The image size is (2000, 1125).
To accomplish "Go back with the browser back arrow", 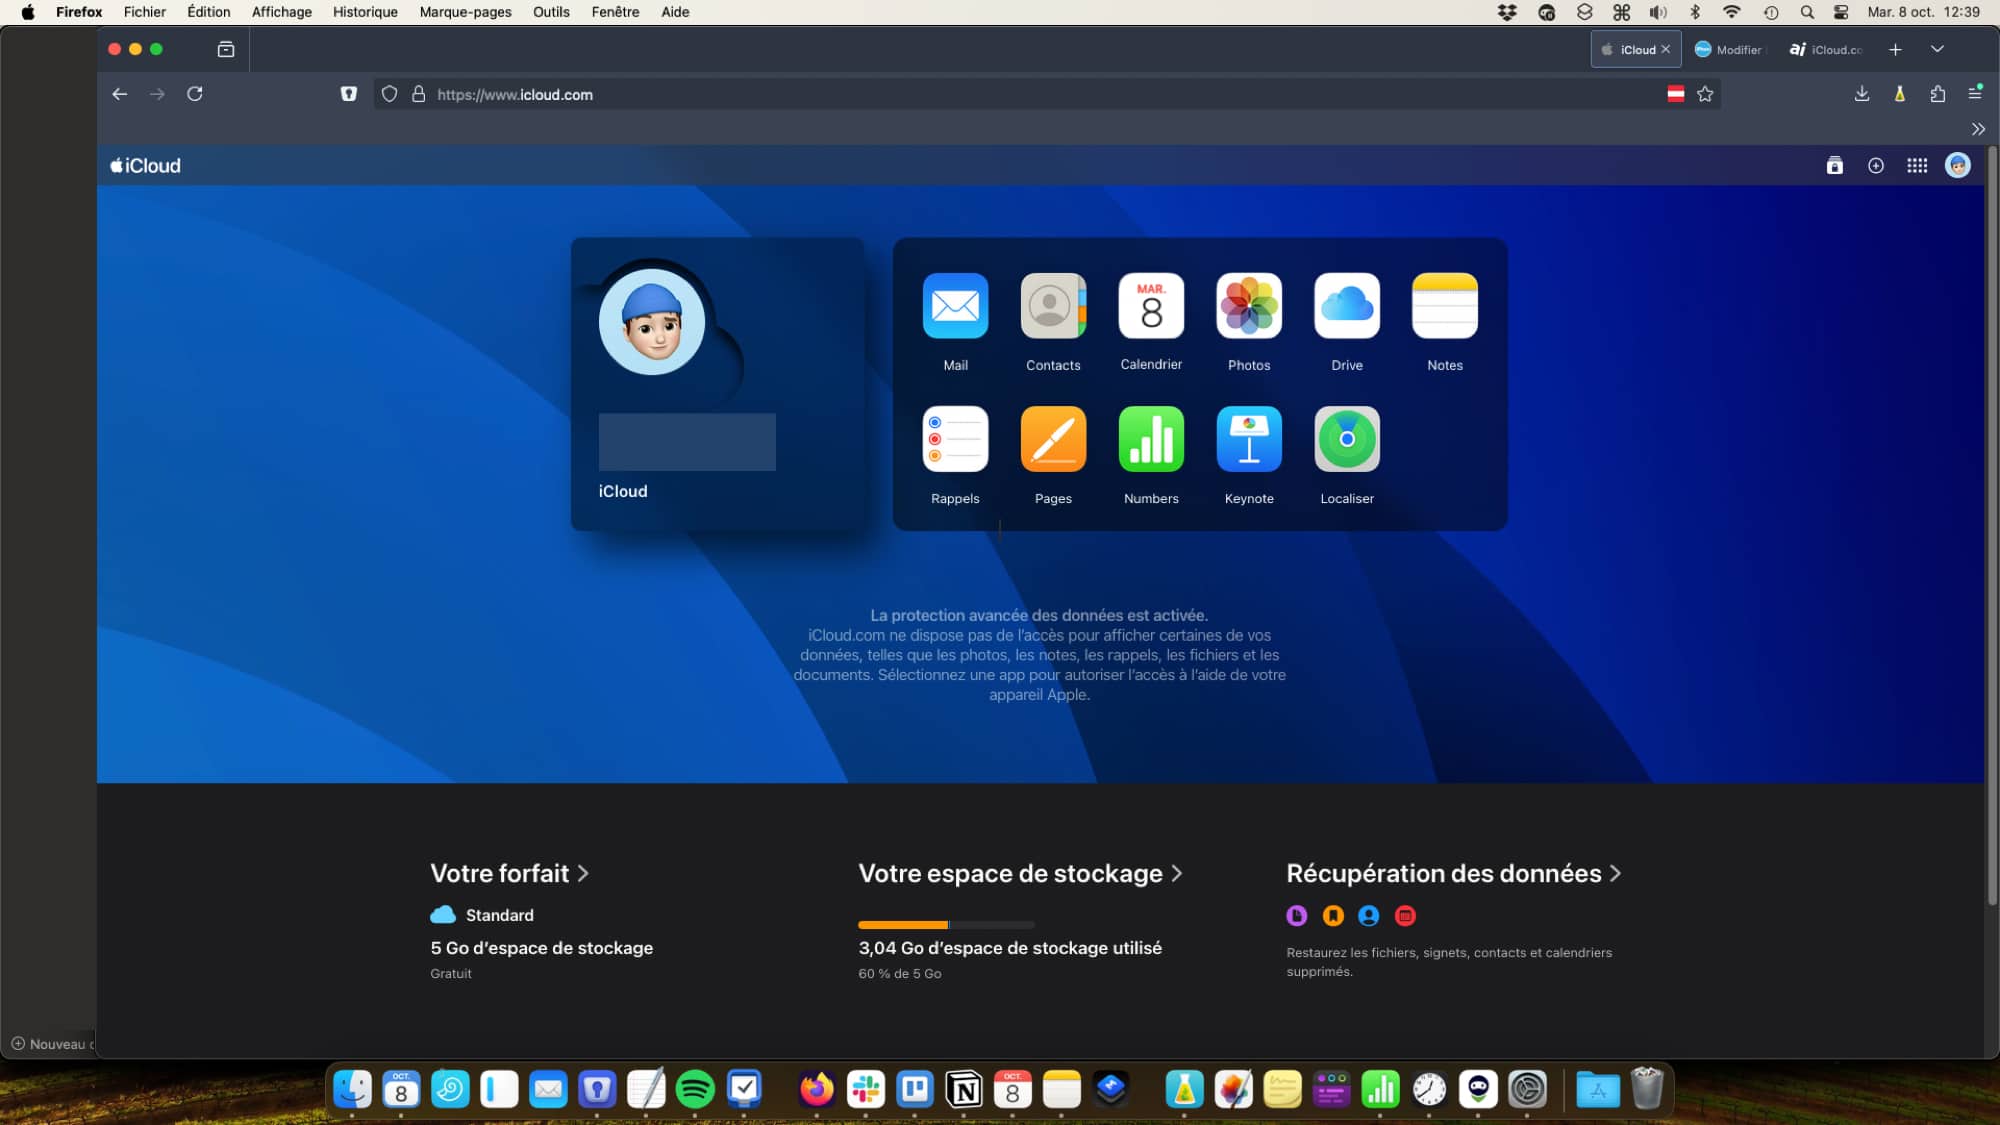I will 120,94.
